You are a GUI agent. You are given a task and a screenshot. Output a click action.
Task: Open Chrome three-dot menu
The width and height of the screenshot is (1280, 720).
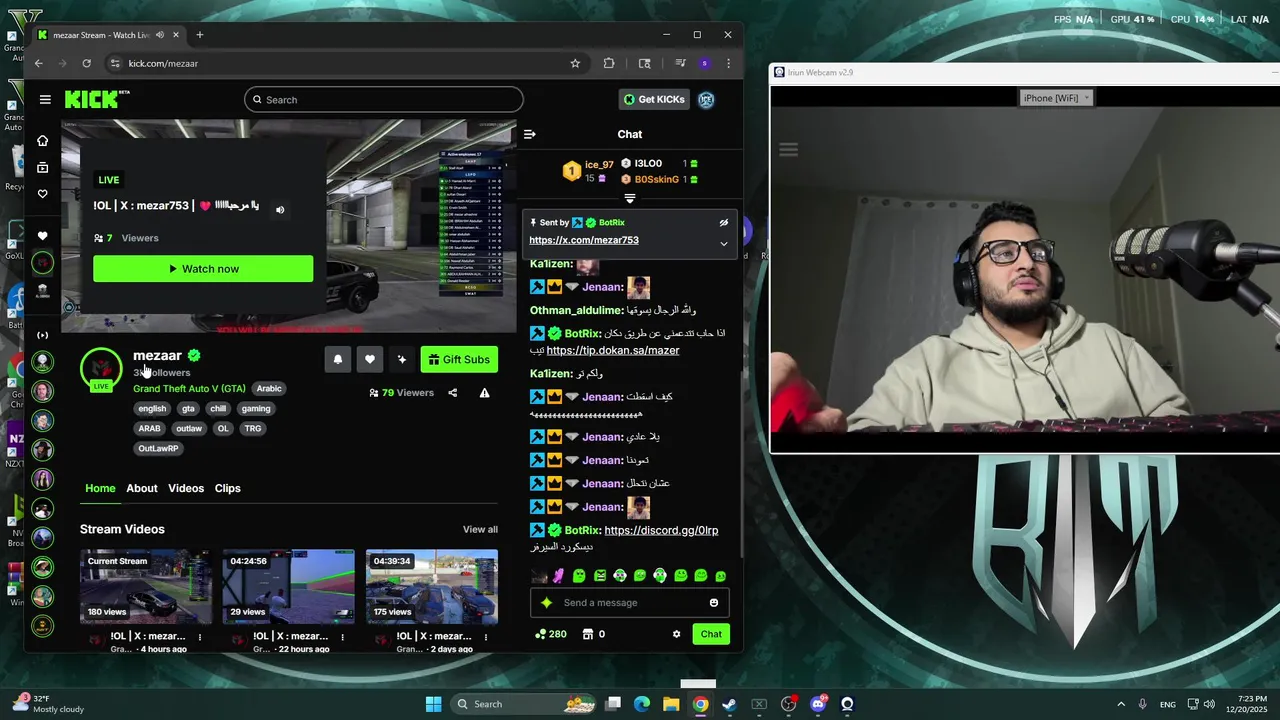point(728,63)
